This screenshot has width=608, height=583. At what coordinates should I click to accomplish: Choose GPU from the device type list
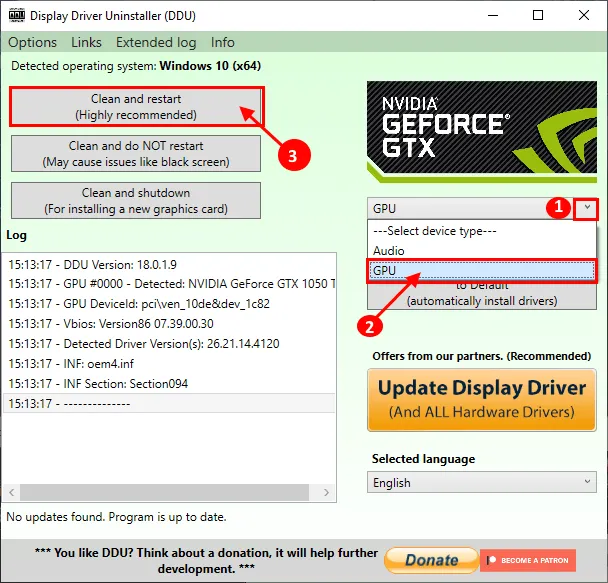[x=481, y=270]
